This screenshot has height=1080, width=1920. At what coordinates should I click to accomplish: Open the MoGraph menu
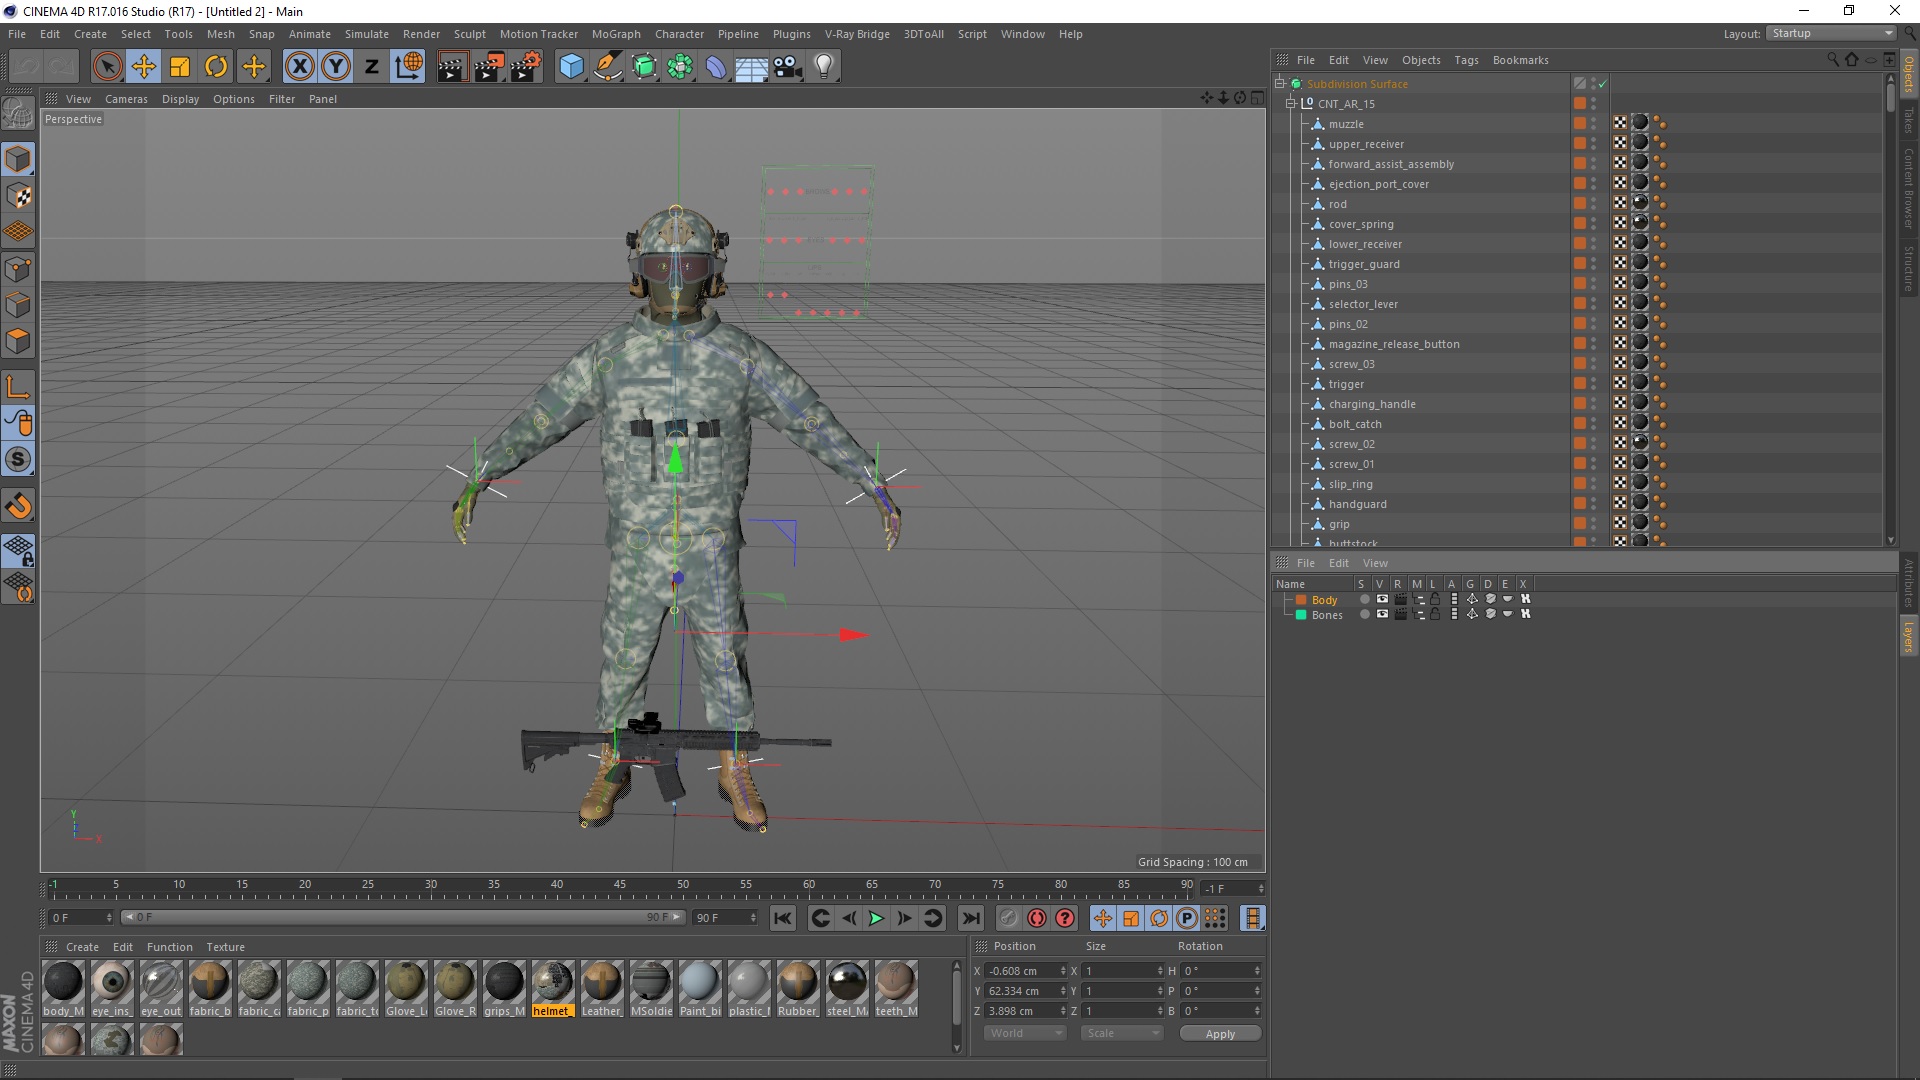[616, 34]
